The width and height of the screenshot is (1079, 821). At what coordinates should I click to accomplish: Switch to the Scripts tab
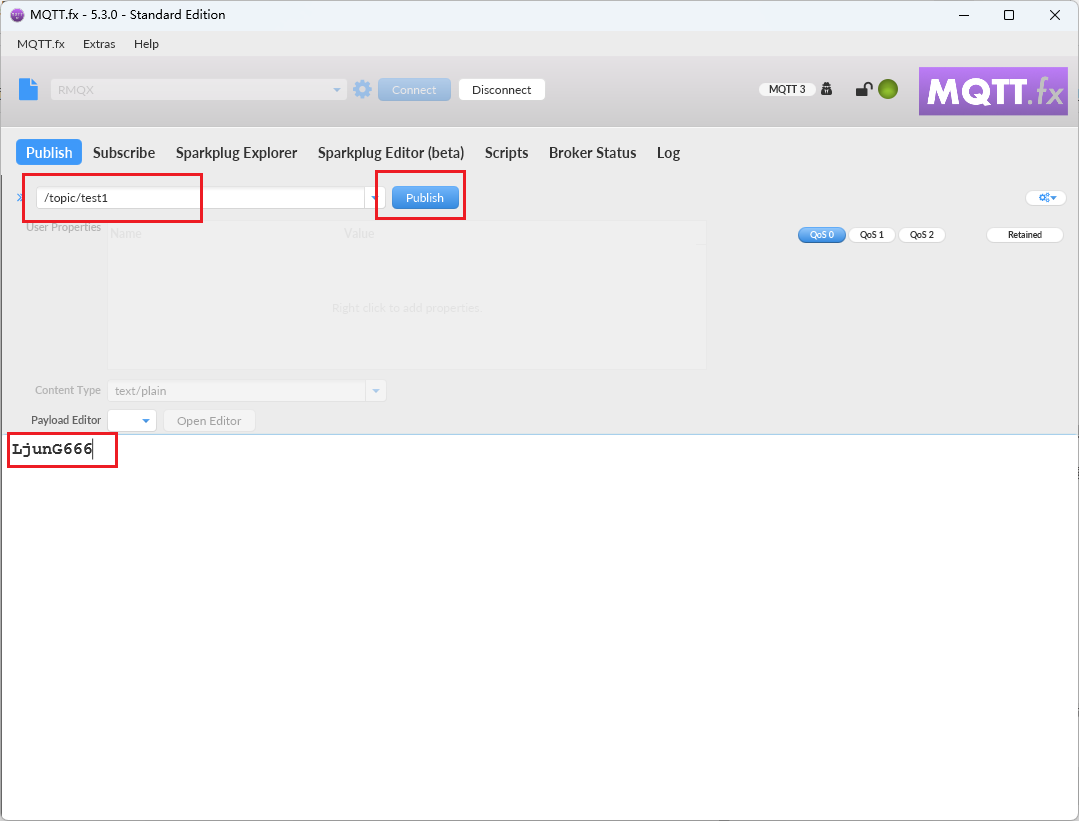506,153
